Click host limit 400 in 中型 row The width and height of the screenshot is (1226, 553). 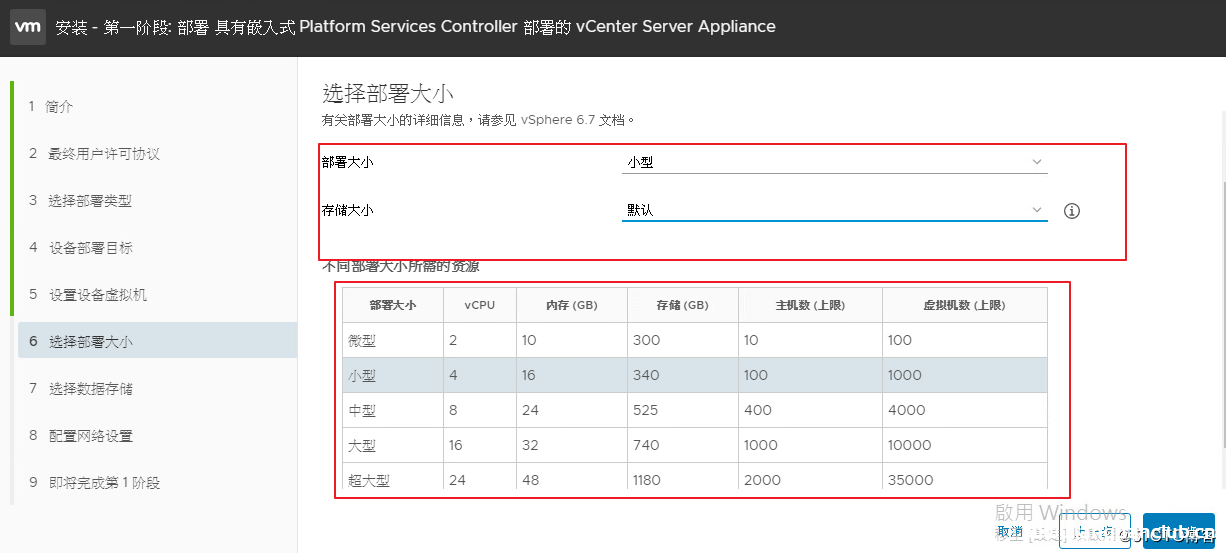(758, 410)
